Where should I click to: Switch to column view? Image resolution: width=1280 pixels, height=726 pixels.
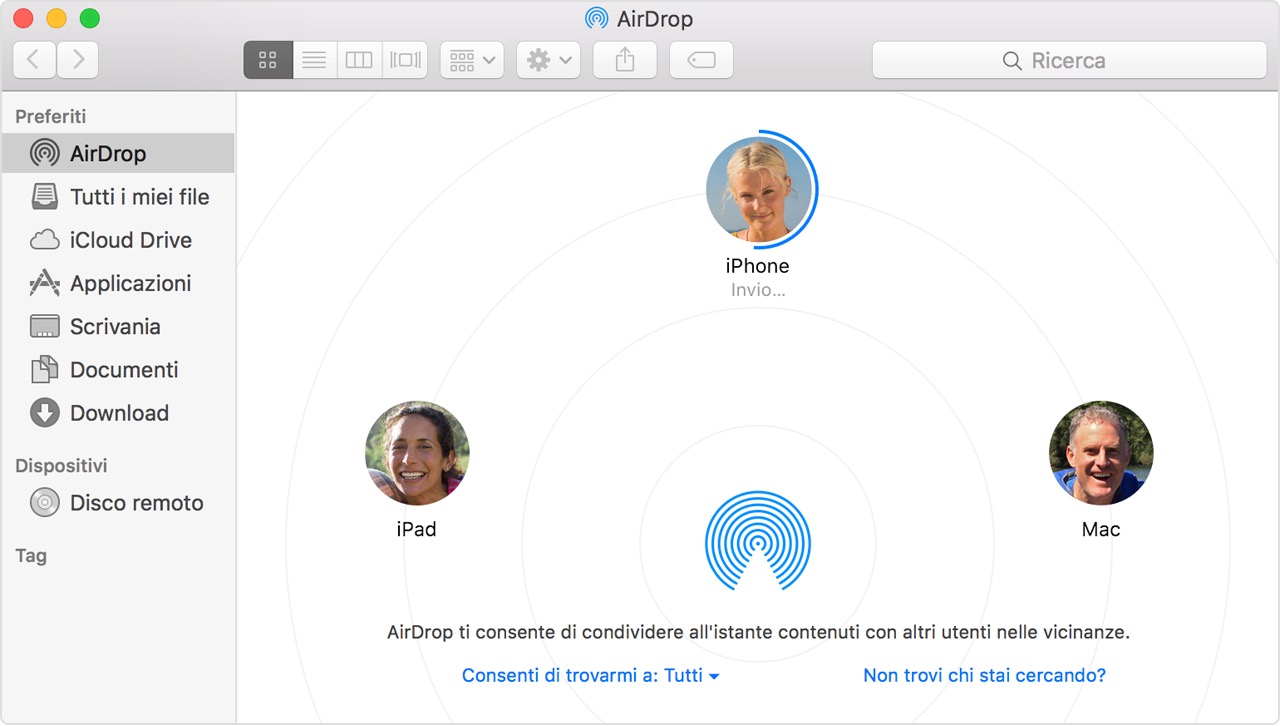point(359,60)
